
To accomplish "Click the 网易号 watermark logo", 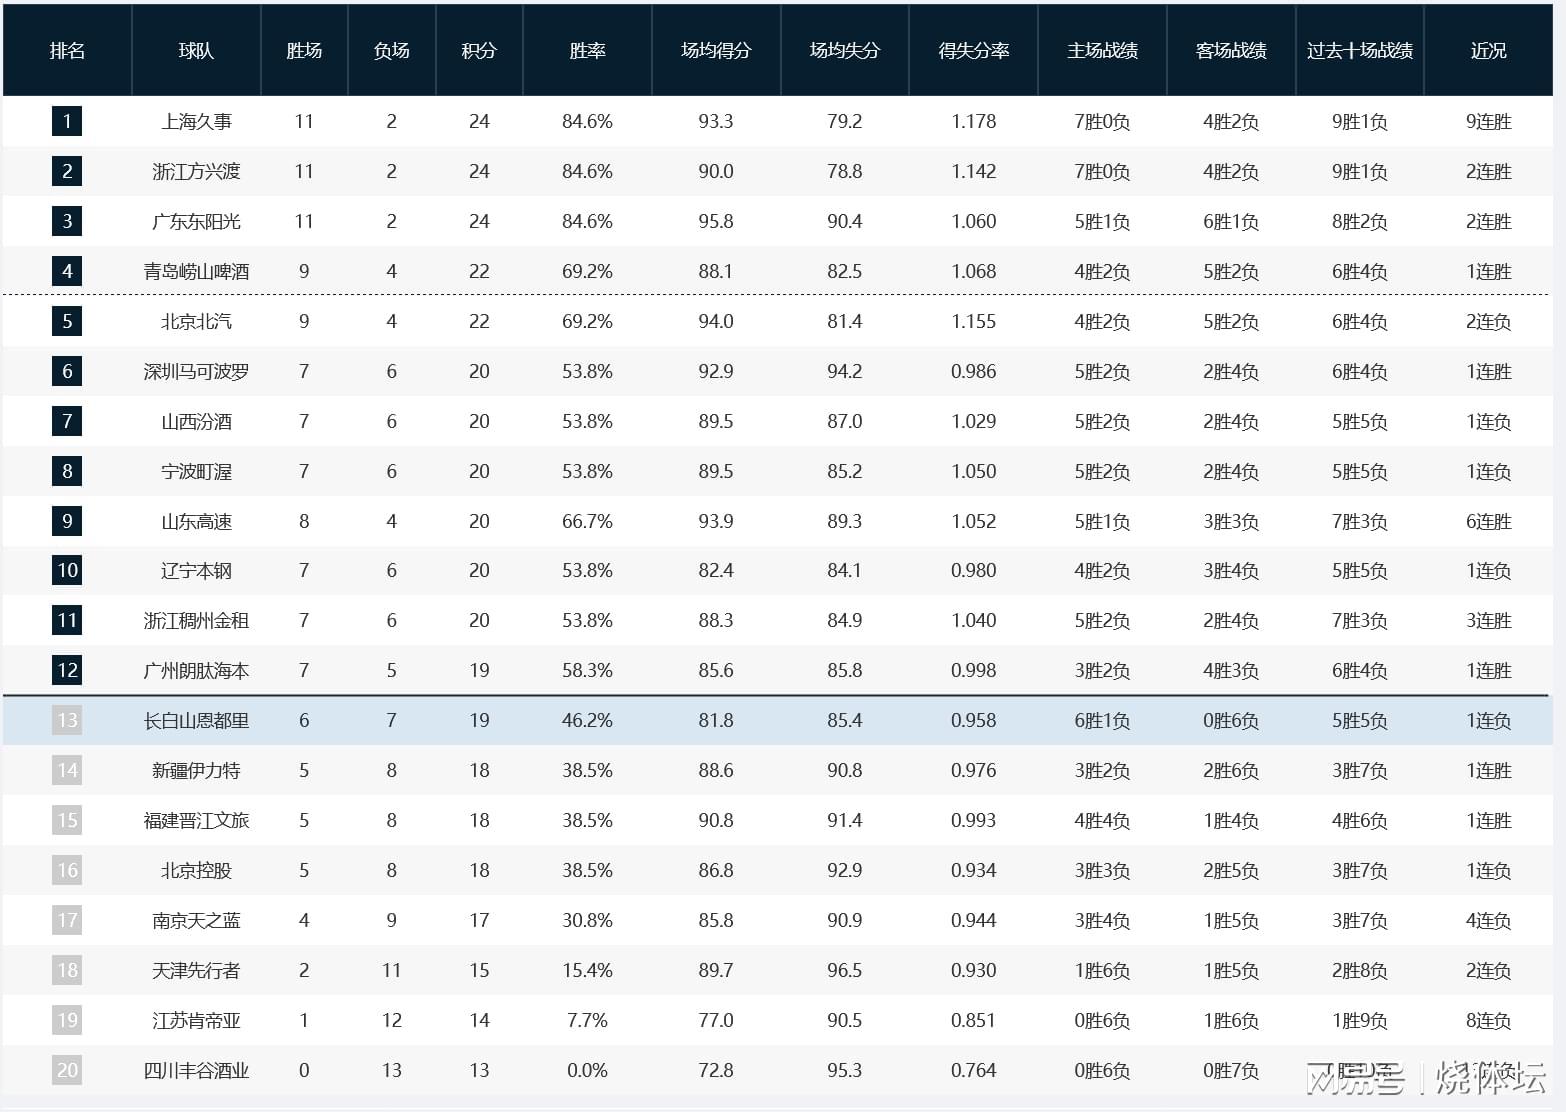I will pyautogui.click(x=1355, y=1079).
